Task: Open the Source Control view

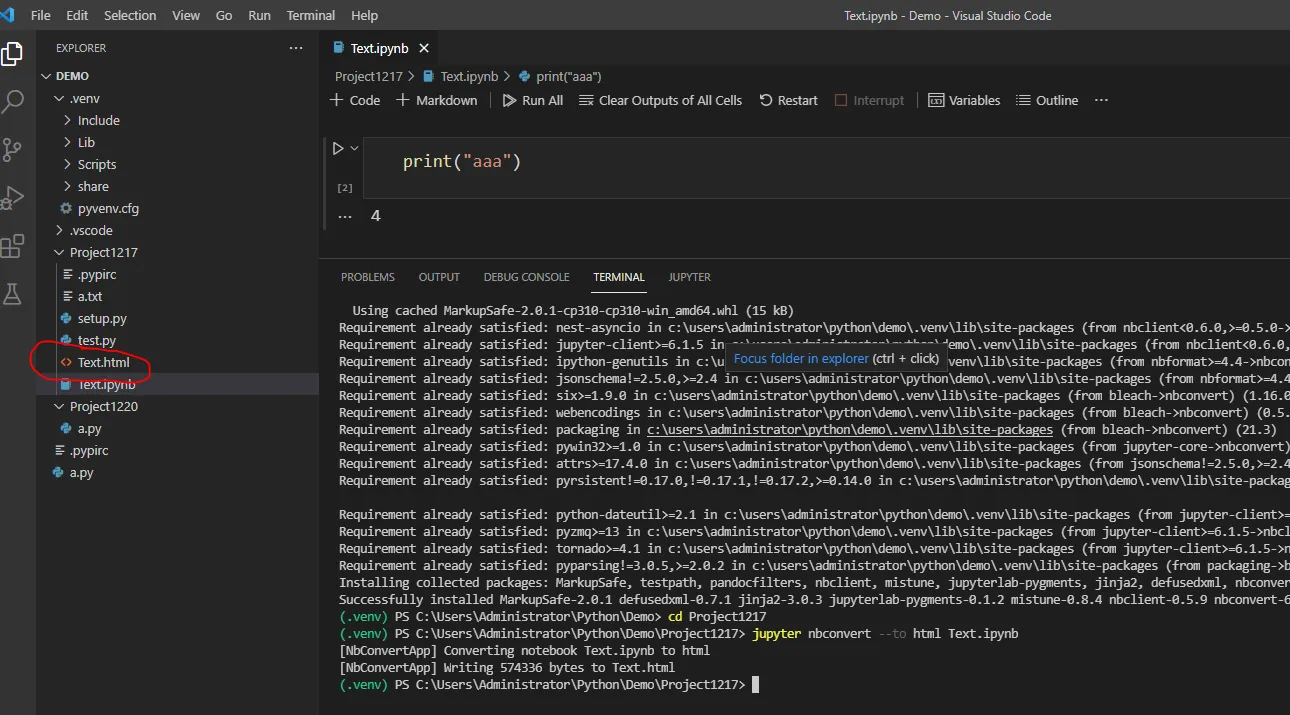Action: [x=13, y=150]
